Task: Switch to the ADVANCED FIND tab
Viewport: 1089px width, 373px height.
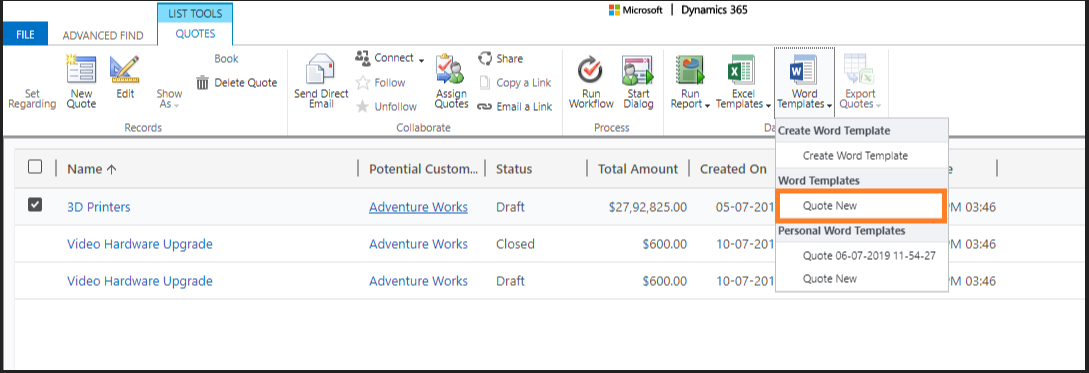Action: click(103, 35)
